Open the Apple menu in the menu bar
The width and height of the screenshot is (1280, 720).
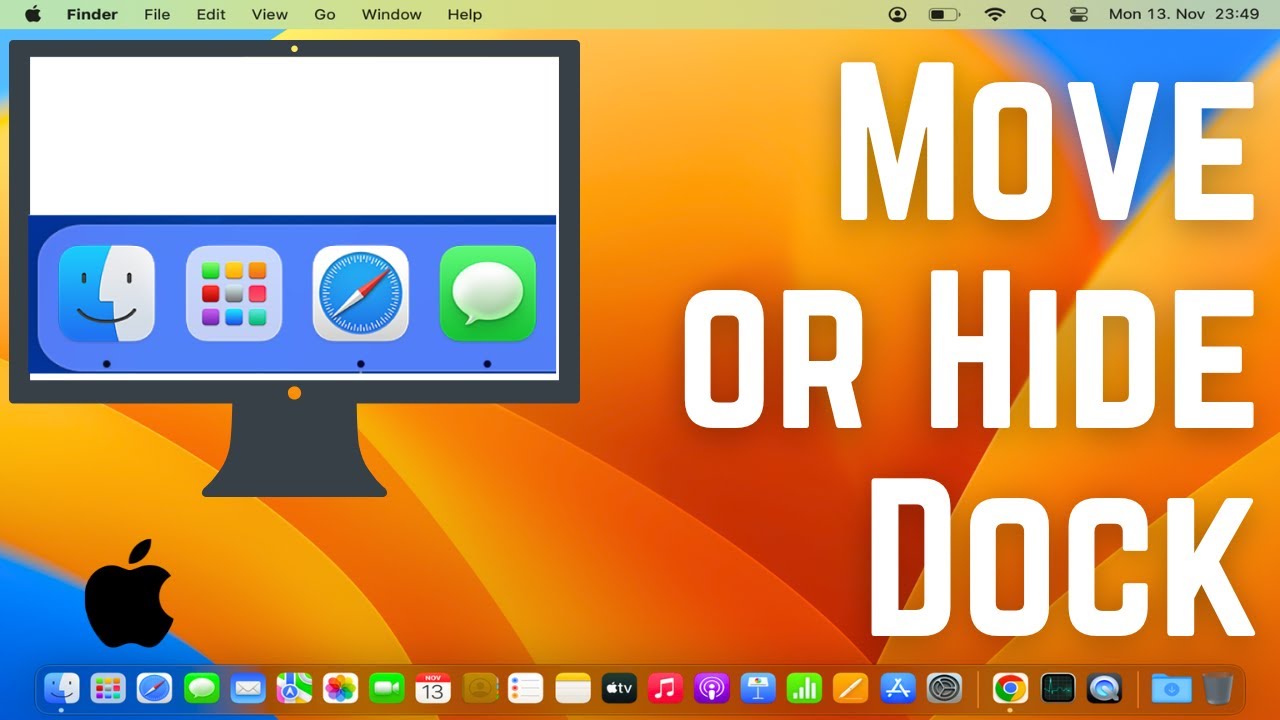pyautogui.click(x=33, y=14)
